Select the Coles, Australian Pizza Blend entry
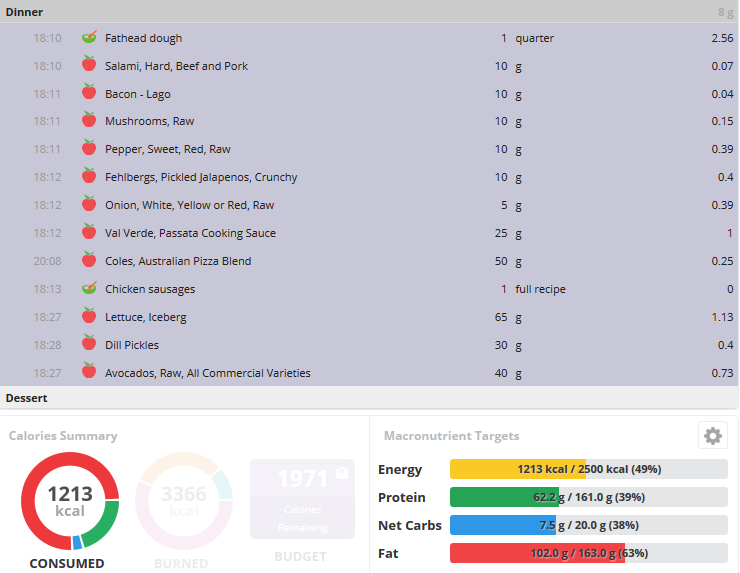Screen dimensions: 740x573 (369, 261)
